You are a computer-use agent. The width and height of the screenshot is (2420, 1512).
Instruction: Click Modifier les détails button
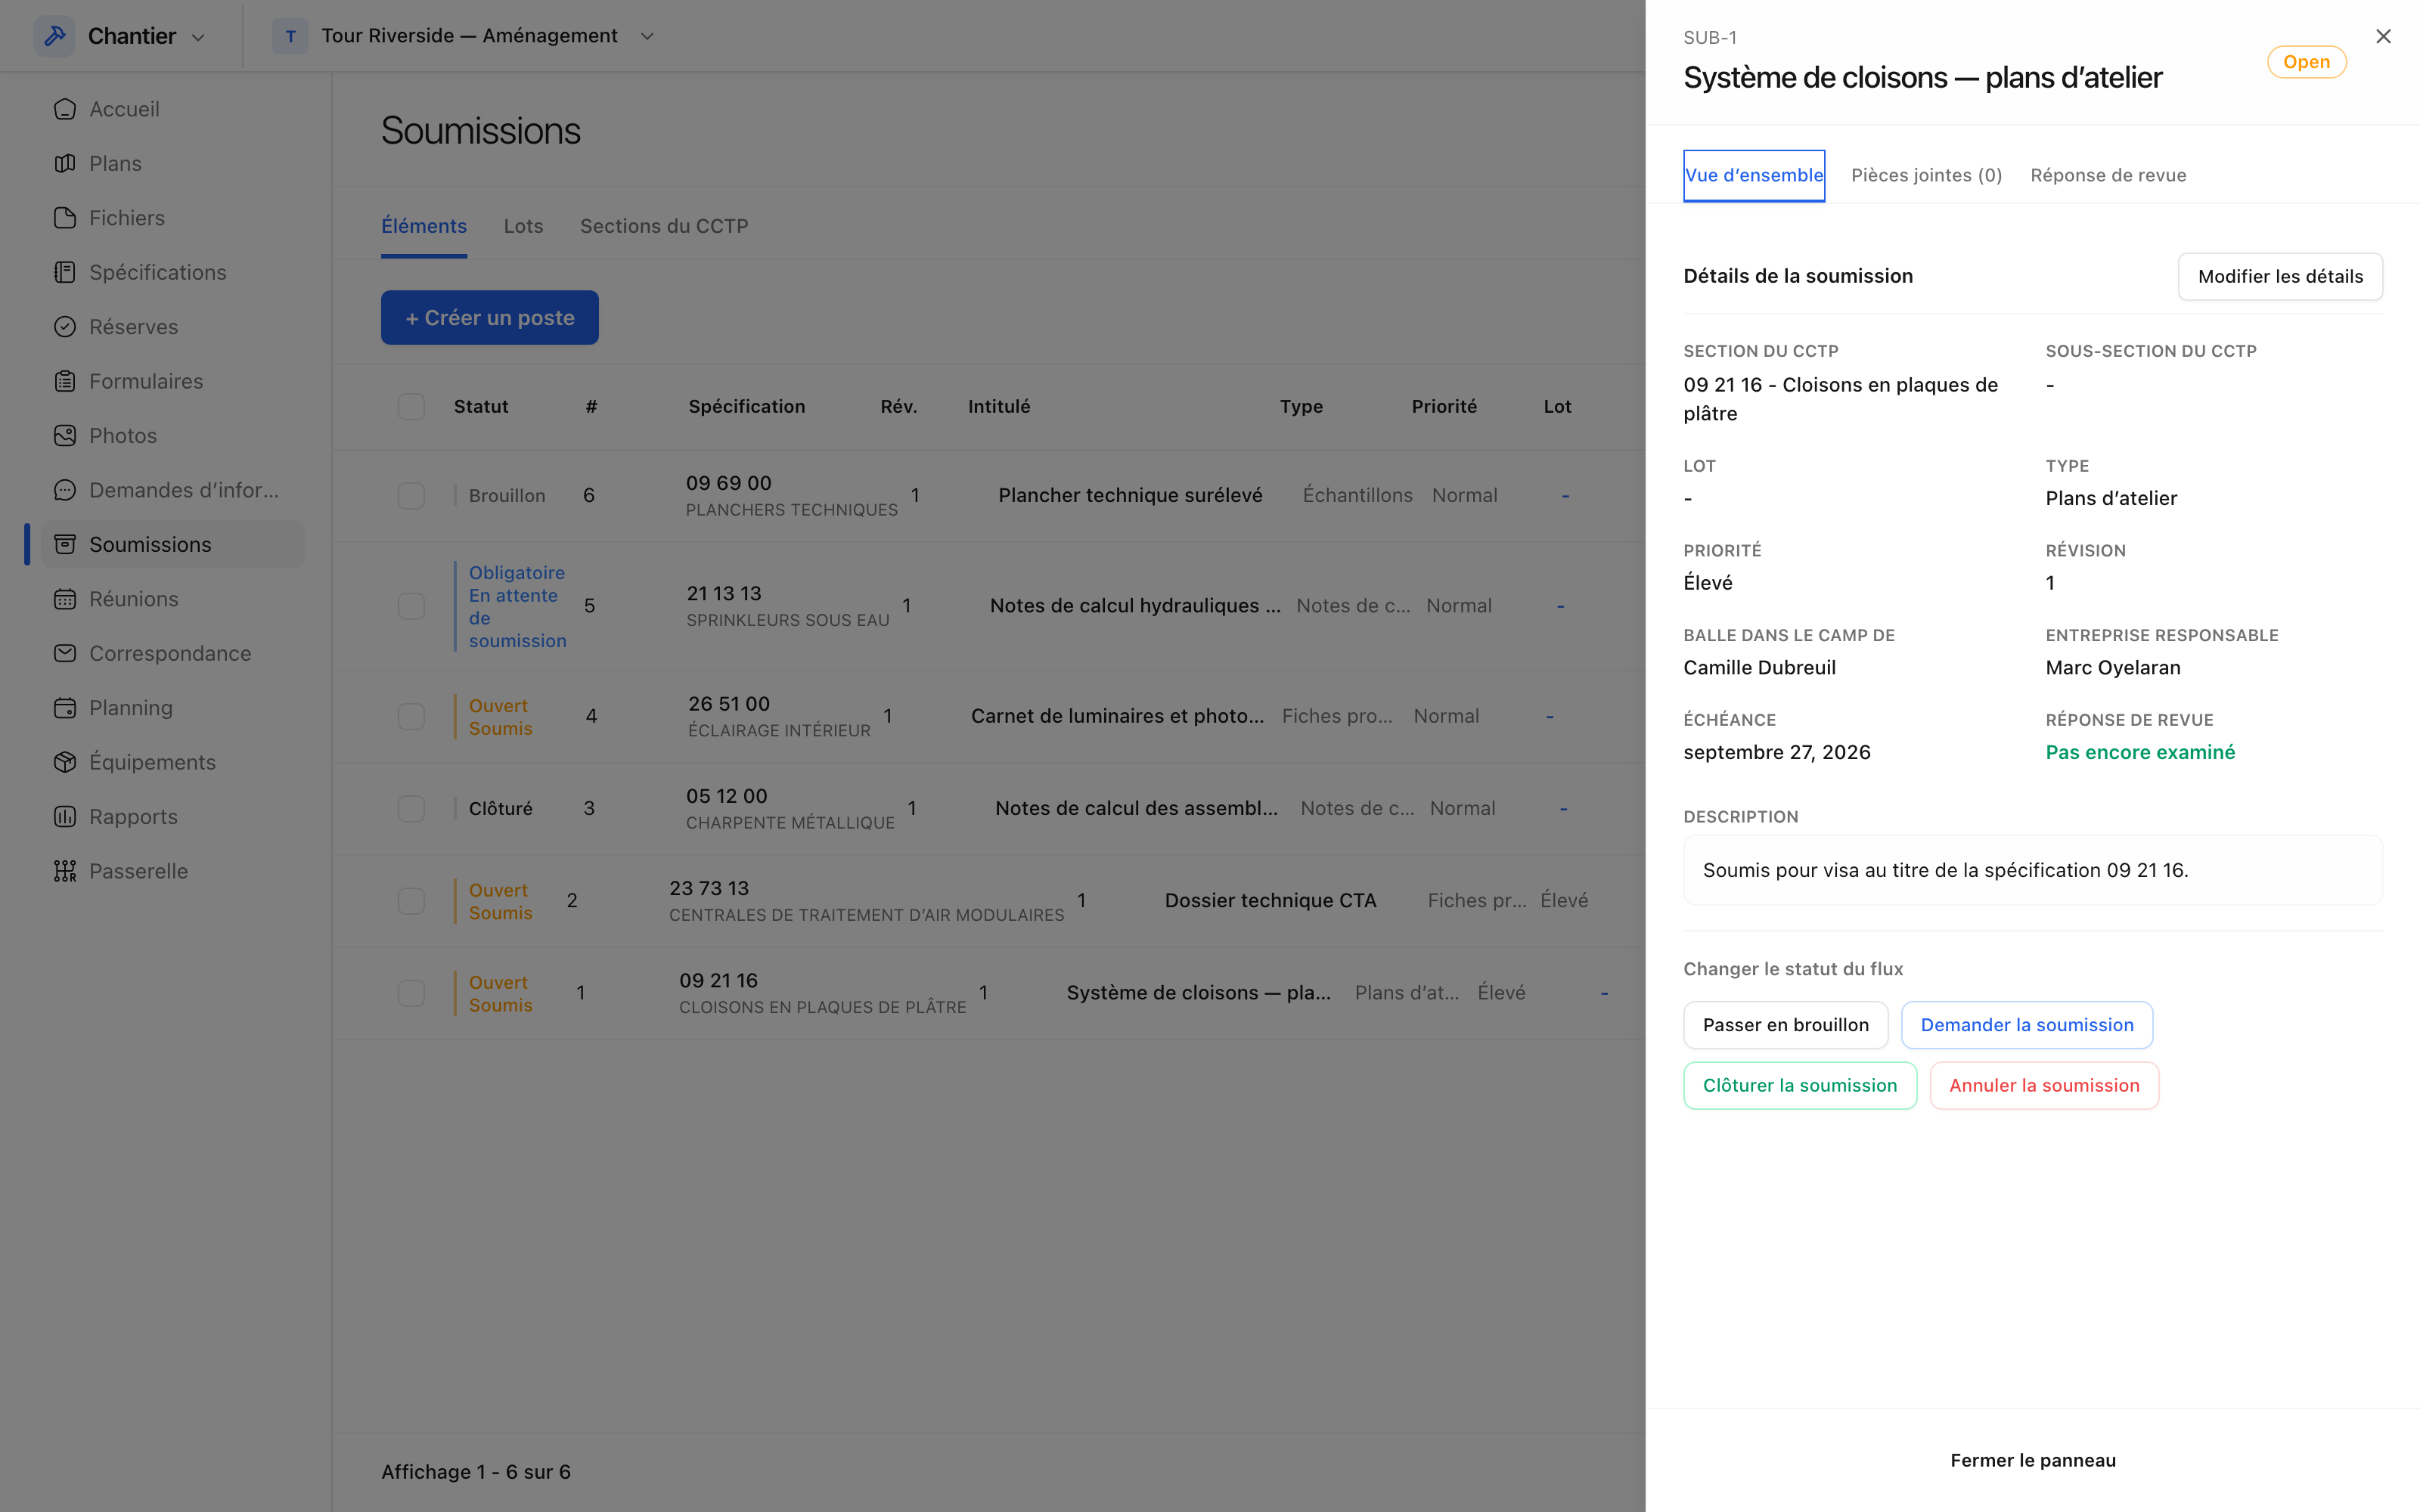[x=2280, y=276]
